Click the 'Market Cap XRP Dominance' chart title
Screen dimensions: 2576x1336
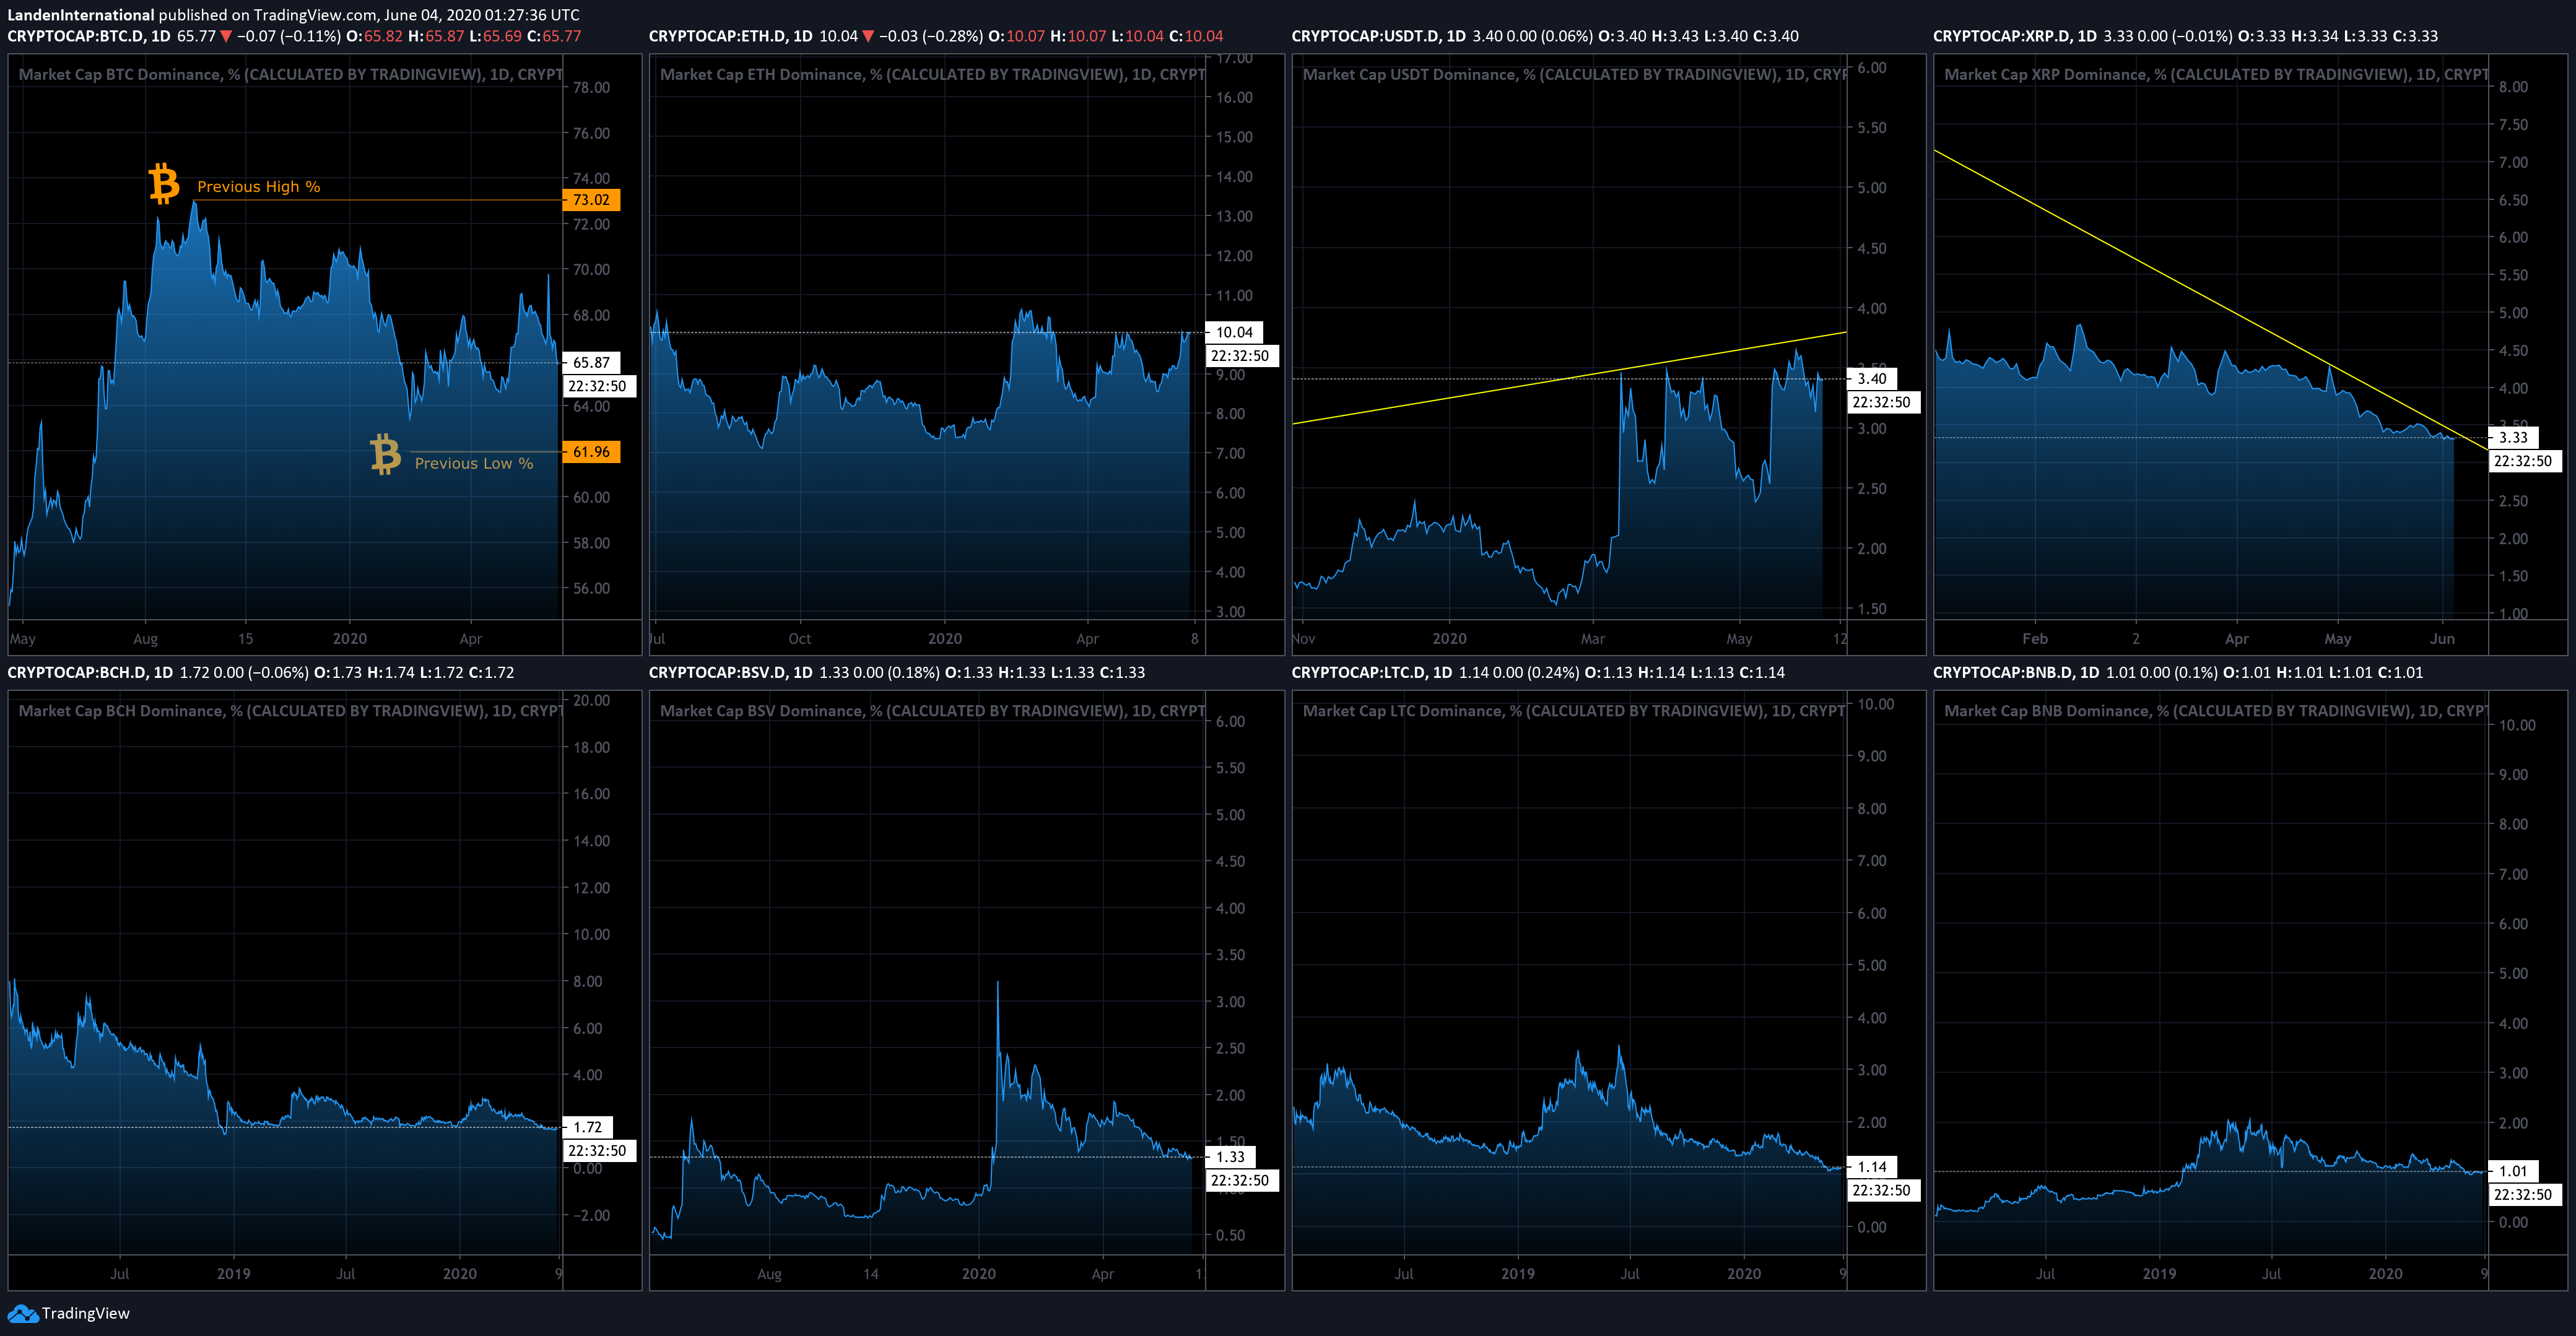point(2216,75)
